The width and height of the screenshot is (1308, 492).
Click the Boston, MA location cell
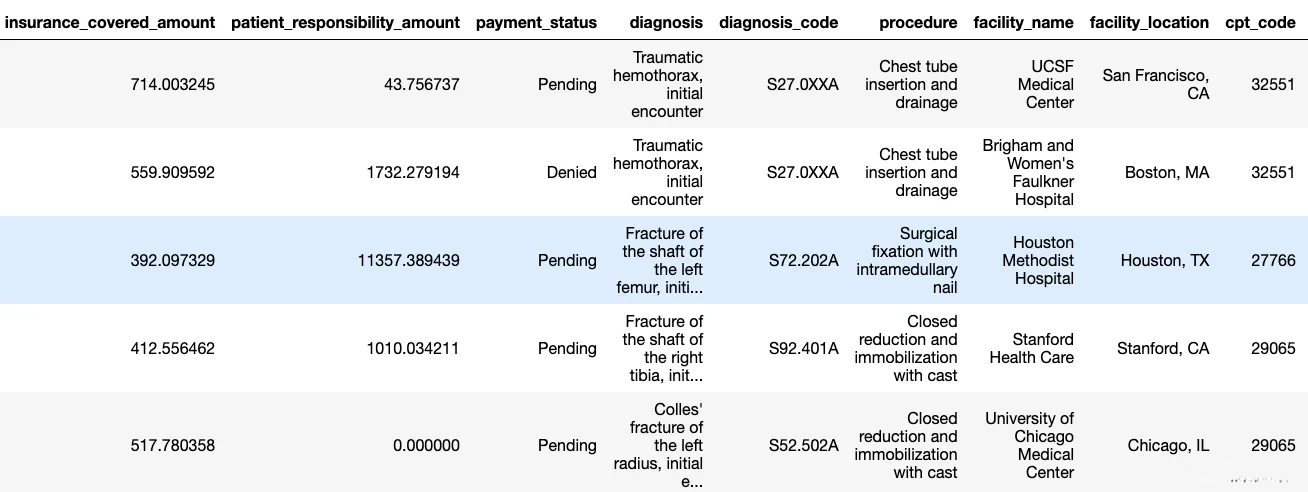[x=1166, y=172]
